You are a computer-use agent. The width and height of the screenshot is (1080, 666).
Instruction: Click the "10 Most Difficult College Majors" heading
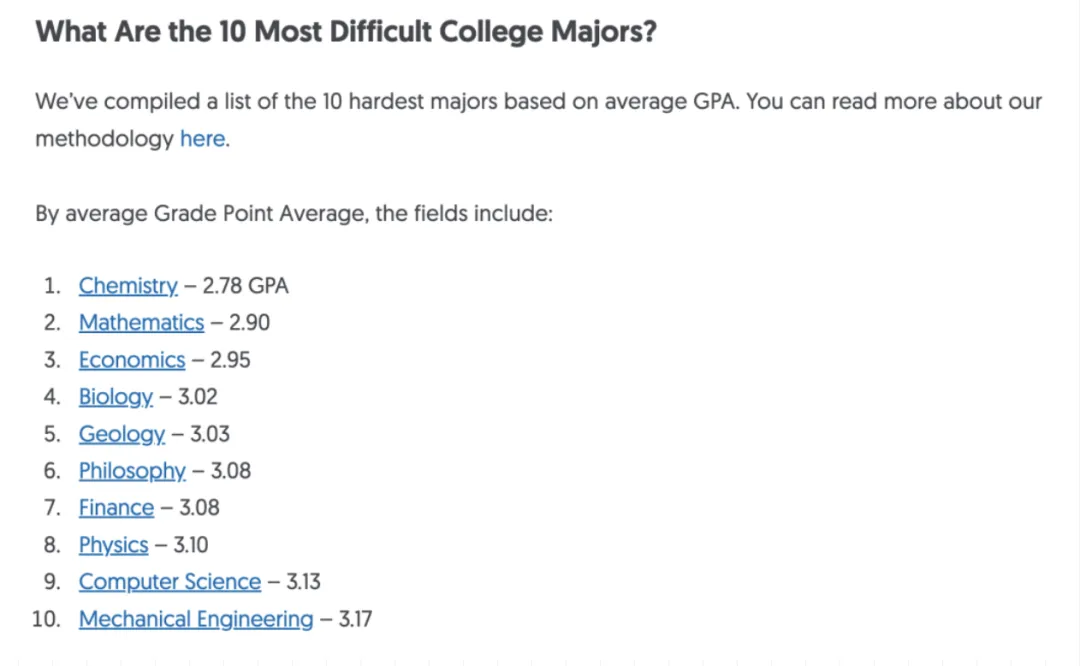pyautogui.click(x=346, y=32)
